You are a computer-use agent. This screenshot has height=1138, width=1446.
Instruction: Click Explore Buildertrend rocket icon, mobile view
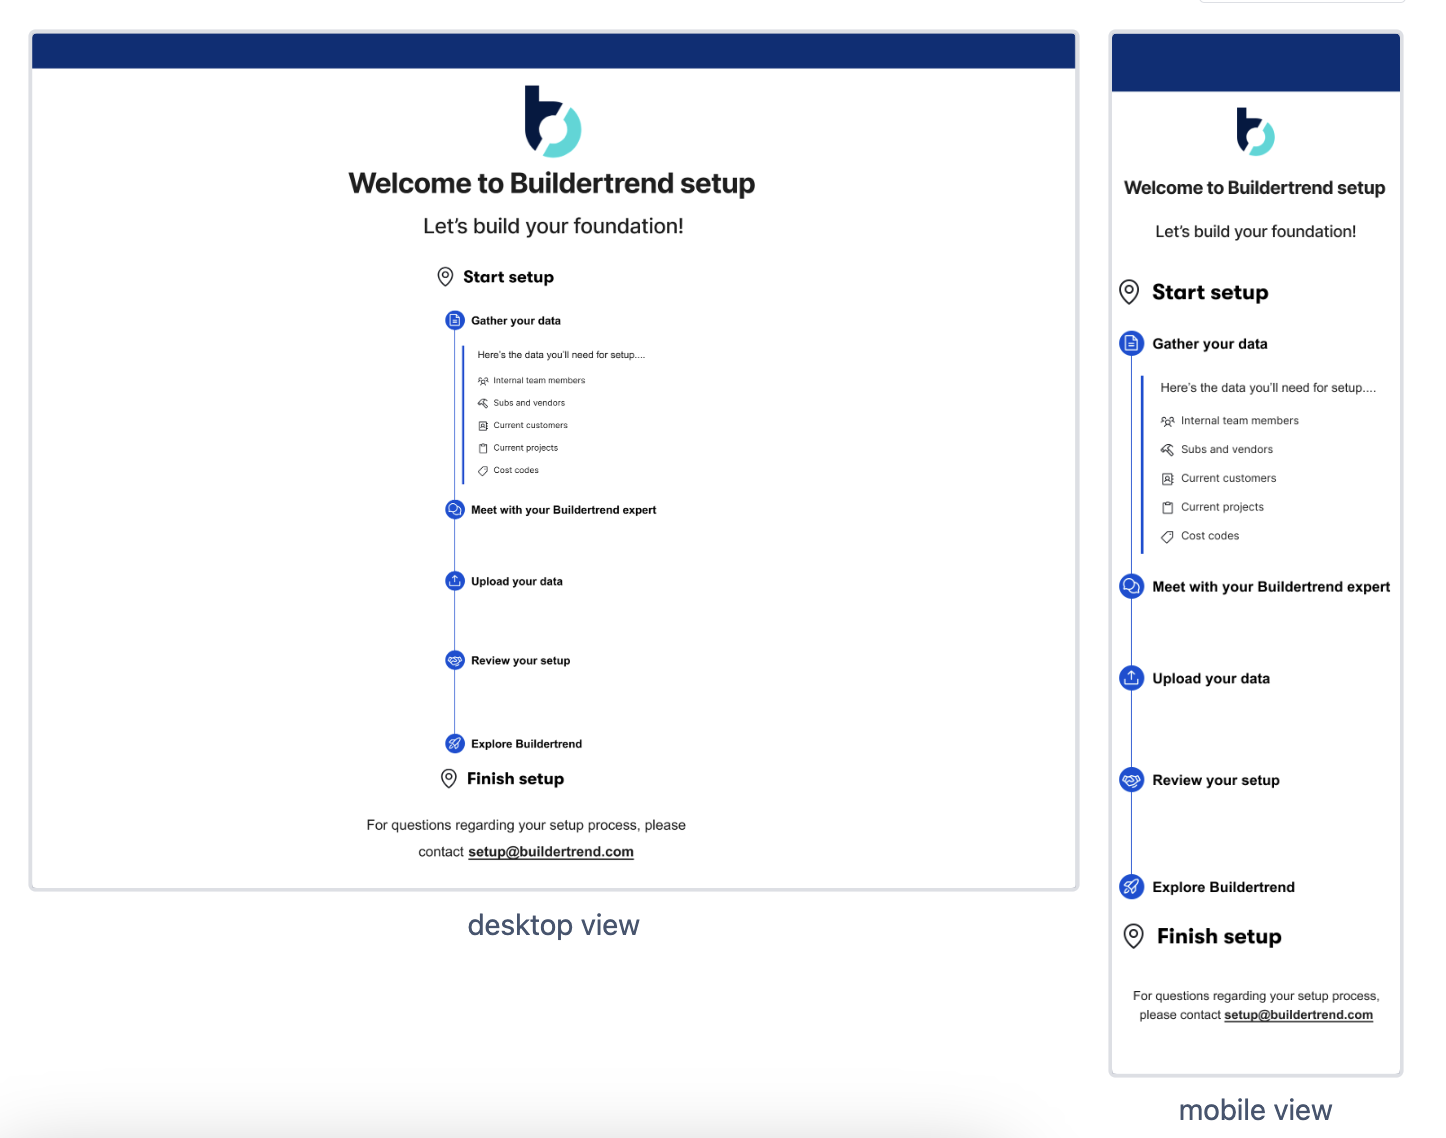click(x=1131, y=887)
